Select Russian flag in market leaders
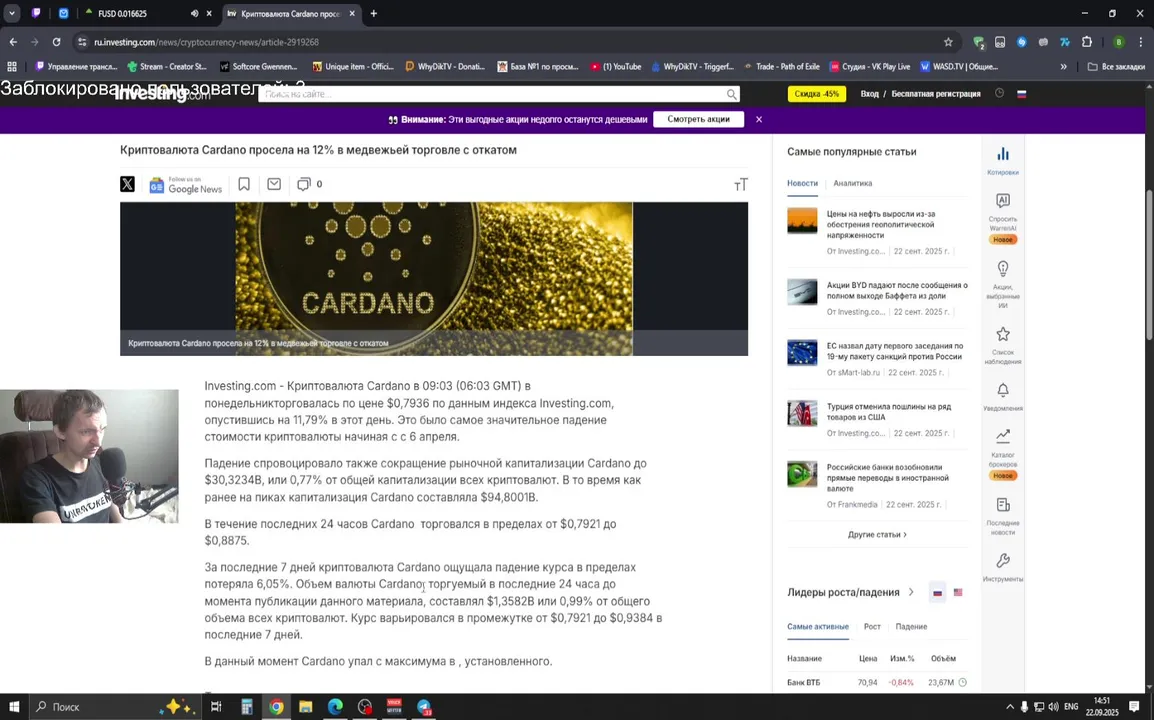 coord(937,592)
